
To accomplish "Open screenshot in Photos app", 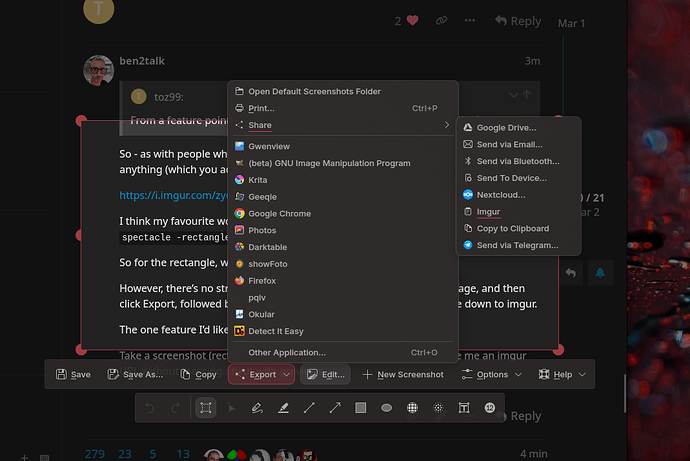I will click(343, 230).
